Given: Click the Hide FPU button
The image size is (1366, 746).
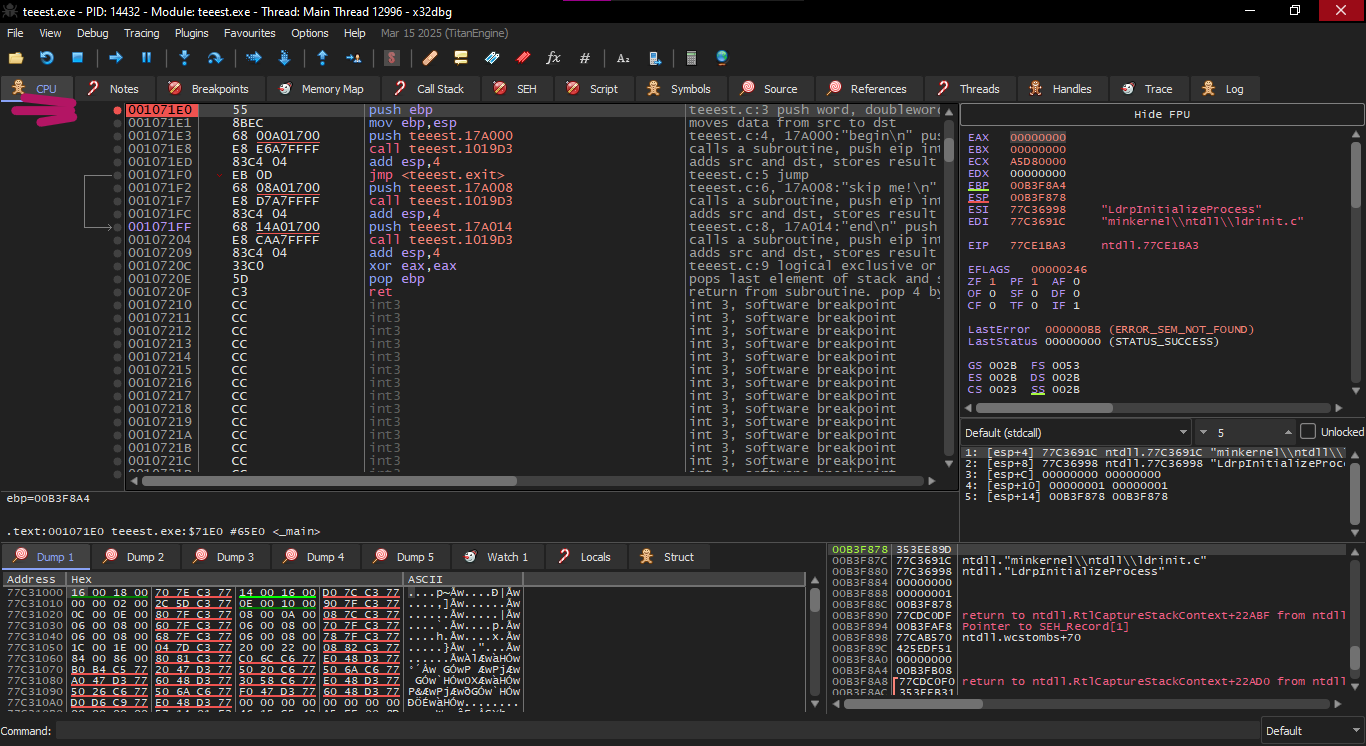Looking at the screenshot, I should point(1161,114).
